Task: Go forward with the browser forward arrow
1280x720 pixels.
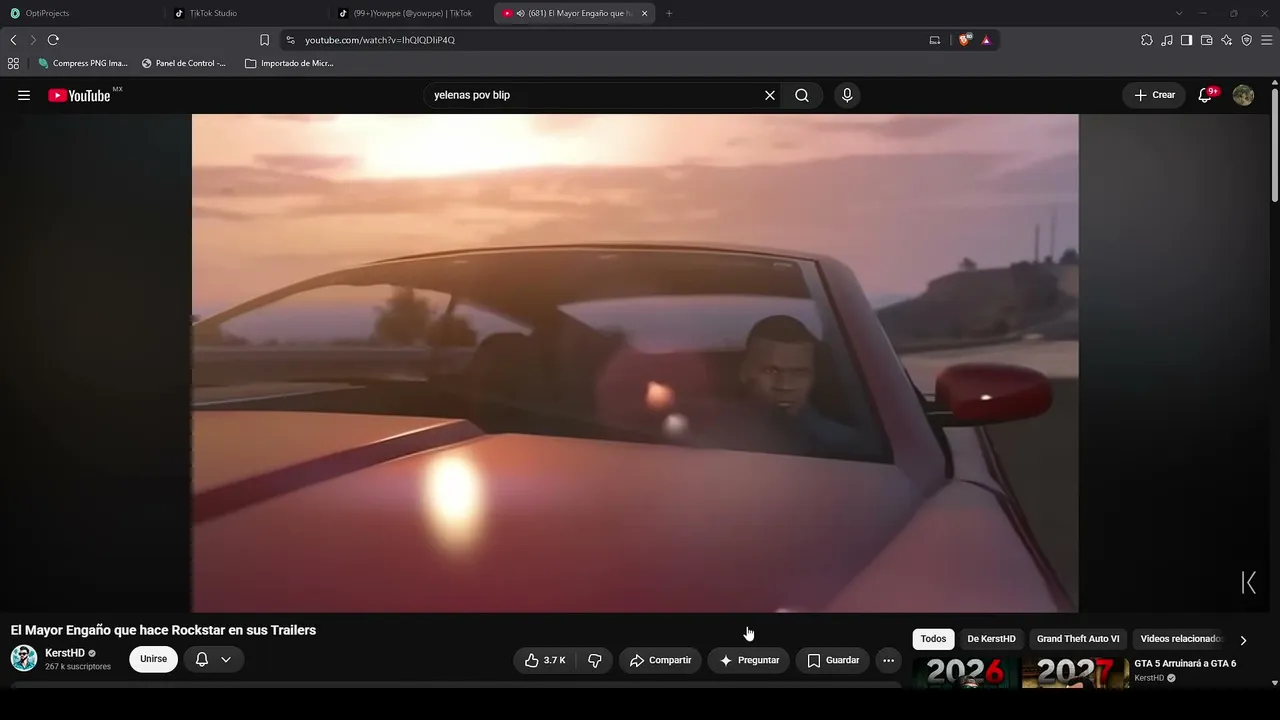Action: pyautogui.click(x=33, y=40)
